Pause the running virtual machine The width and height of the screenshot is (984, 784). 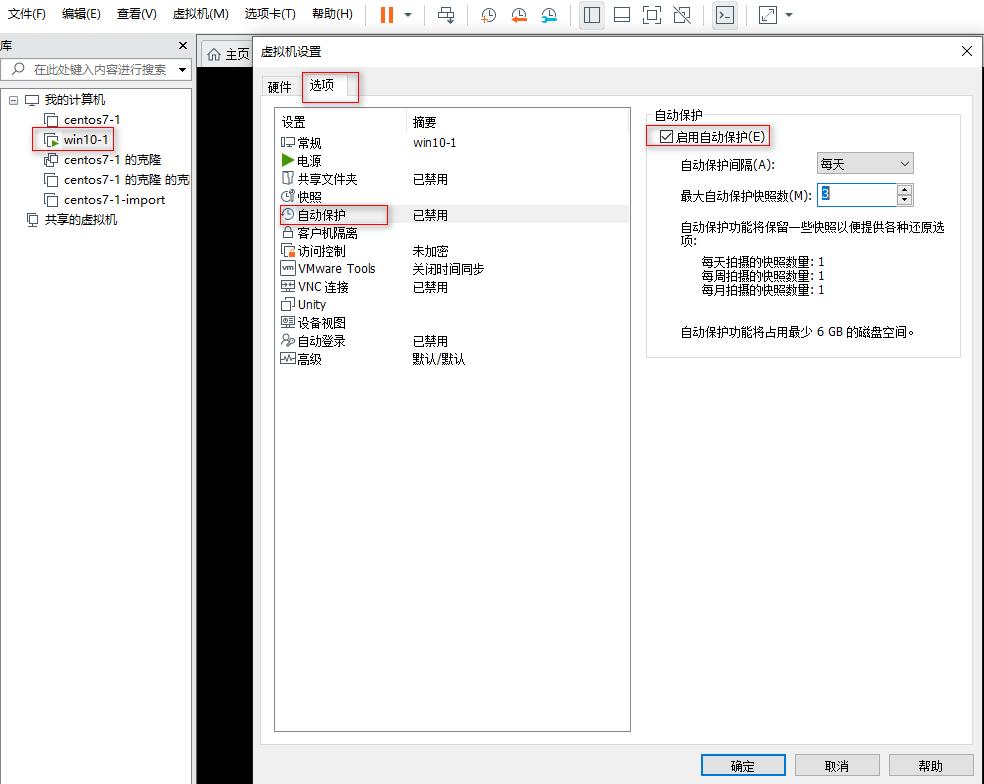tap(385, 14)
